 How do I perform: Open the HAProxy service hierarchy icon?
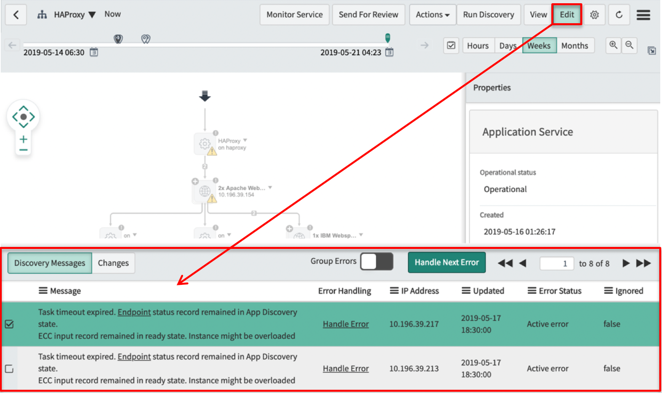tap(42, 15)
